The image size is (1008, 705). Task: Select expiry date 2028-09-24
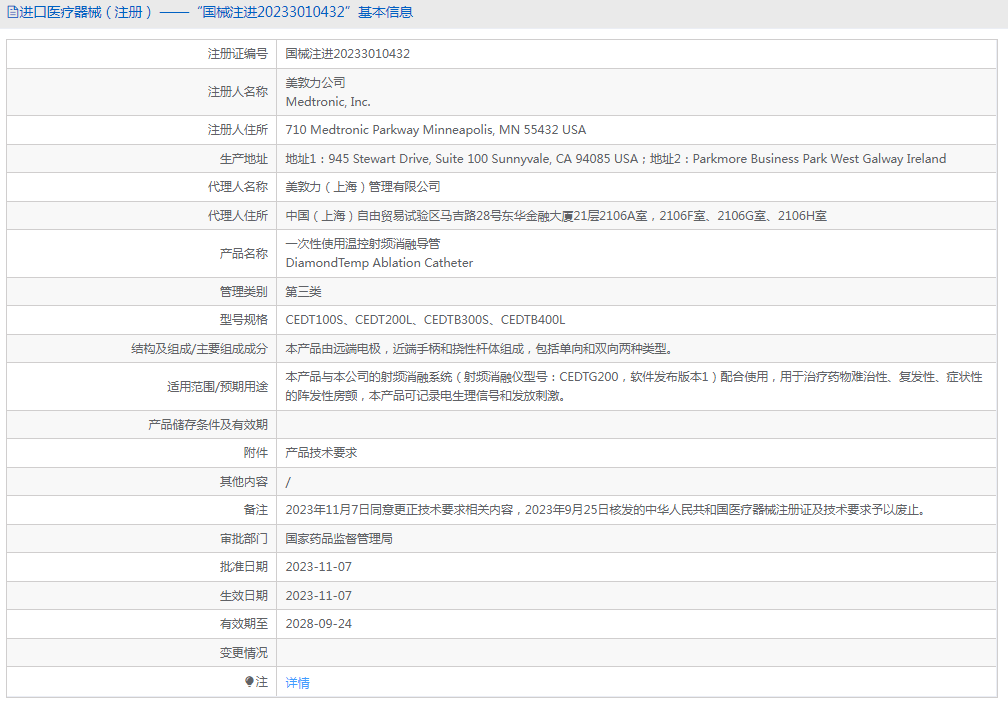tap(318, 624)
